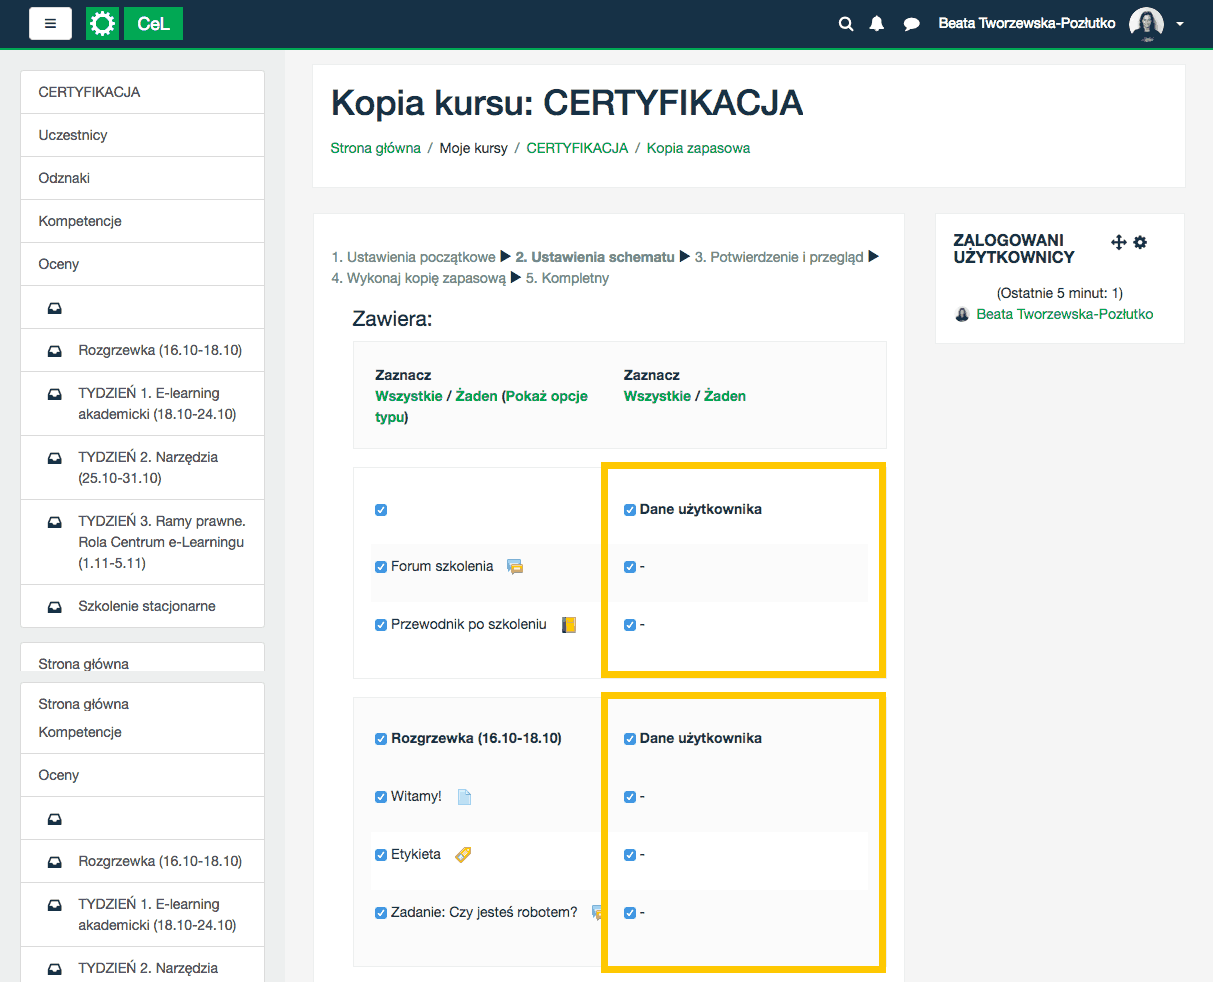Image resolution: width=1213 pixels, height=982 pixels.
Task: Toggle Dane użytkownika checkbox above Forum row's user data
Action: coord(630,510)
